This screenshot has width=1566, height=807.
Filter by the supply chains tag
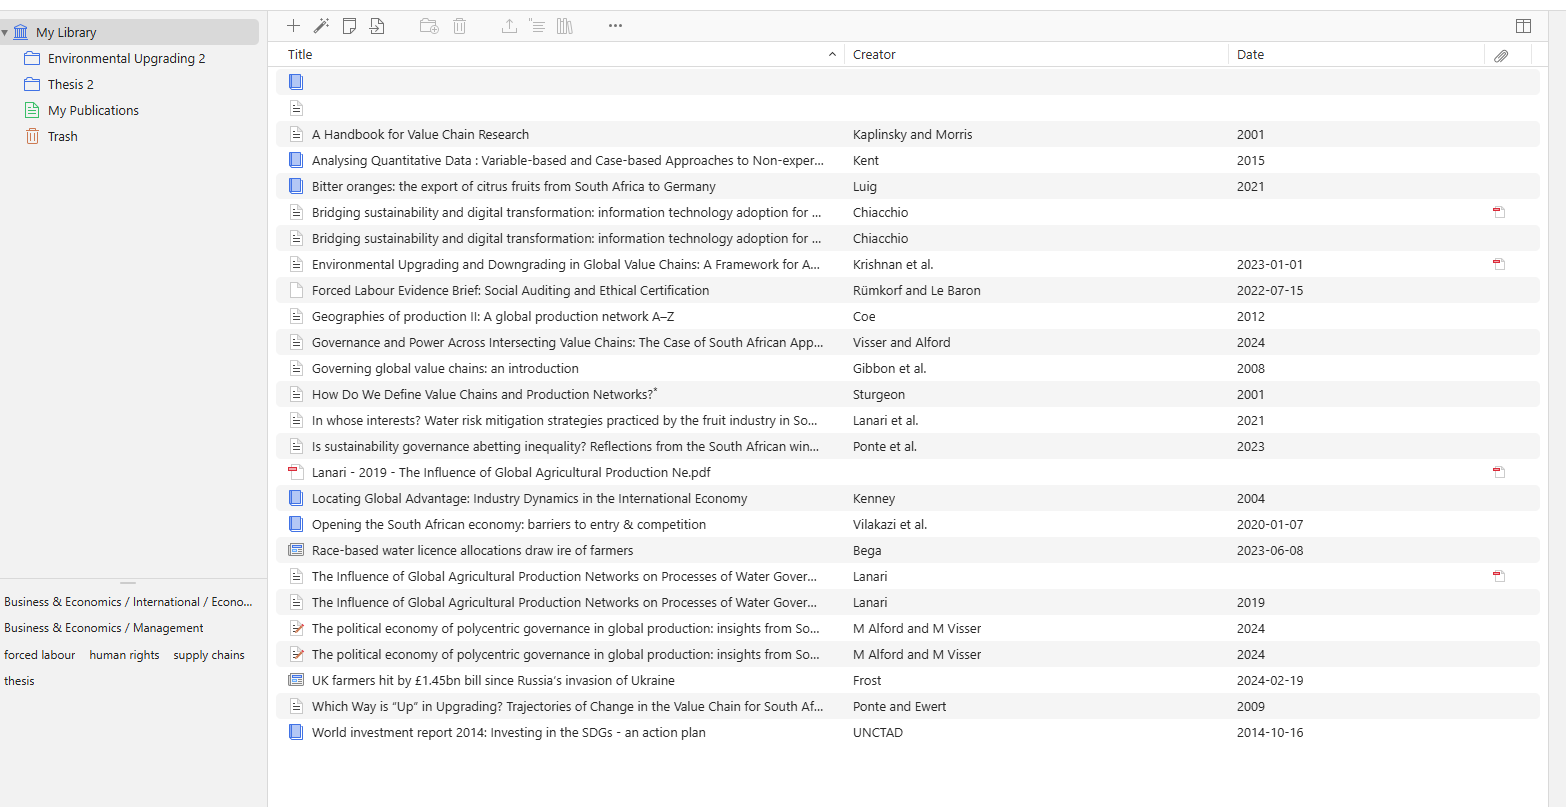(x=209, y=655)
